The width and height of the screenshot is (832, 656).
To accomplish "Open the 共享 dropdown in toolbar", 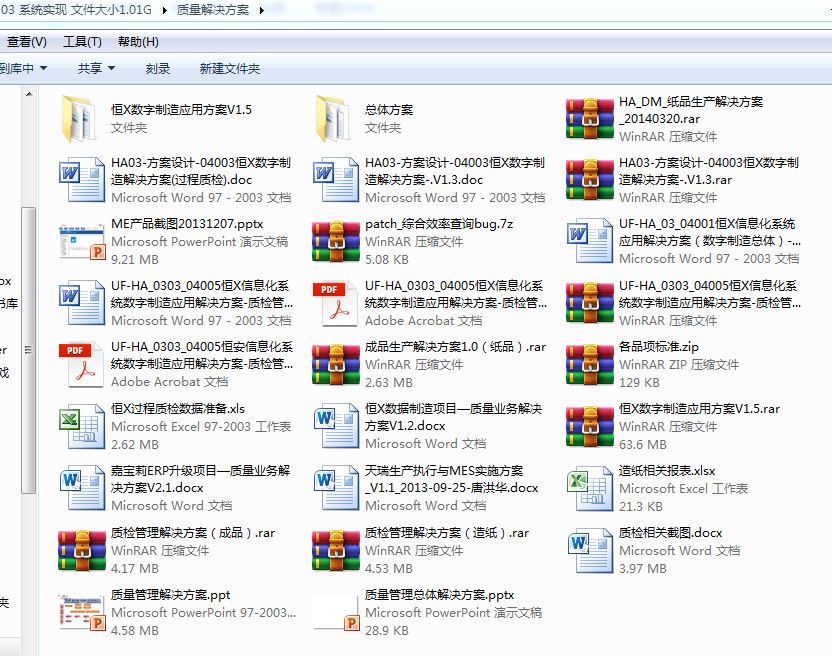I will (x=96, y=68).
